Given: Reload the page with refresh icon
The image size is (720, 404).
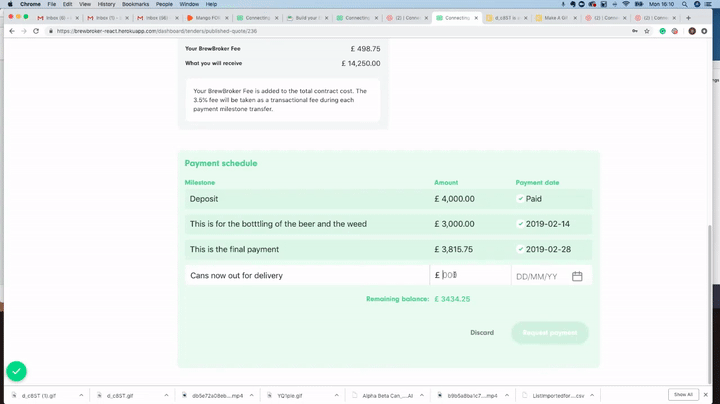Looking at the screenshot, I should click(x=36, y=31).
